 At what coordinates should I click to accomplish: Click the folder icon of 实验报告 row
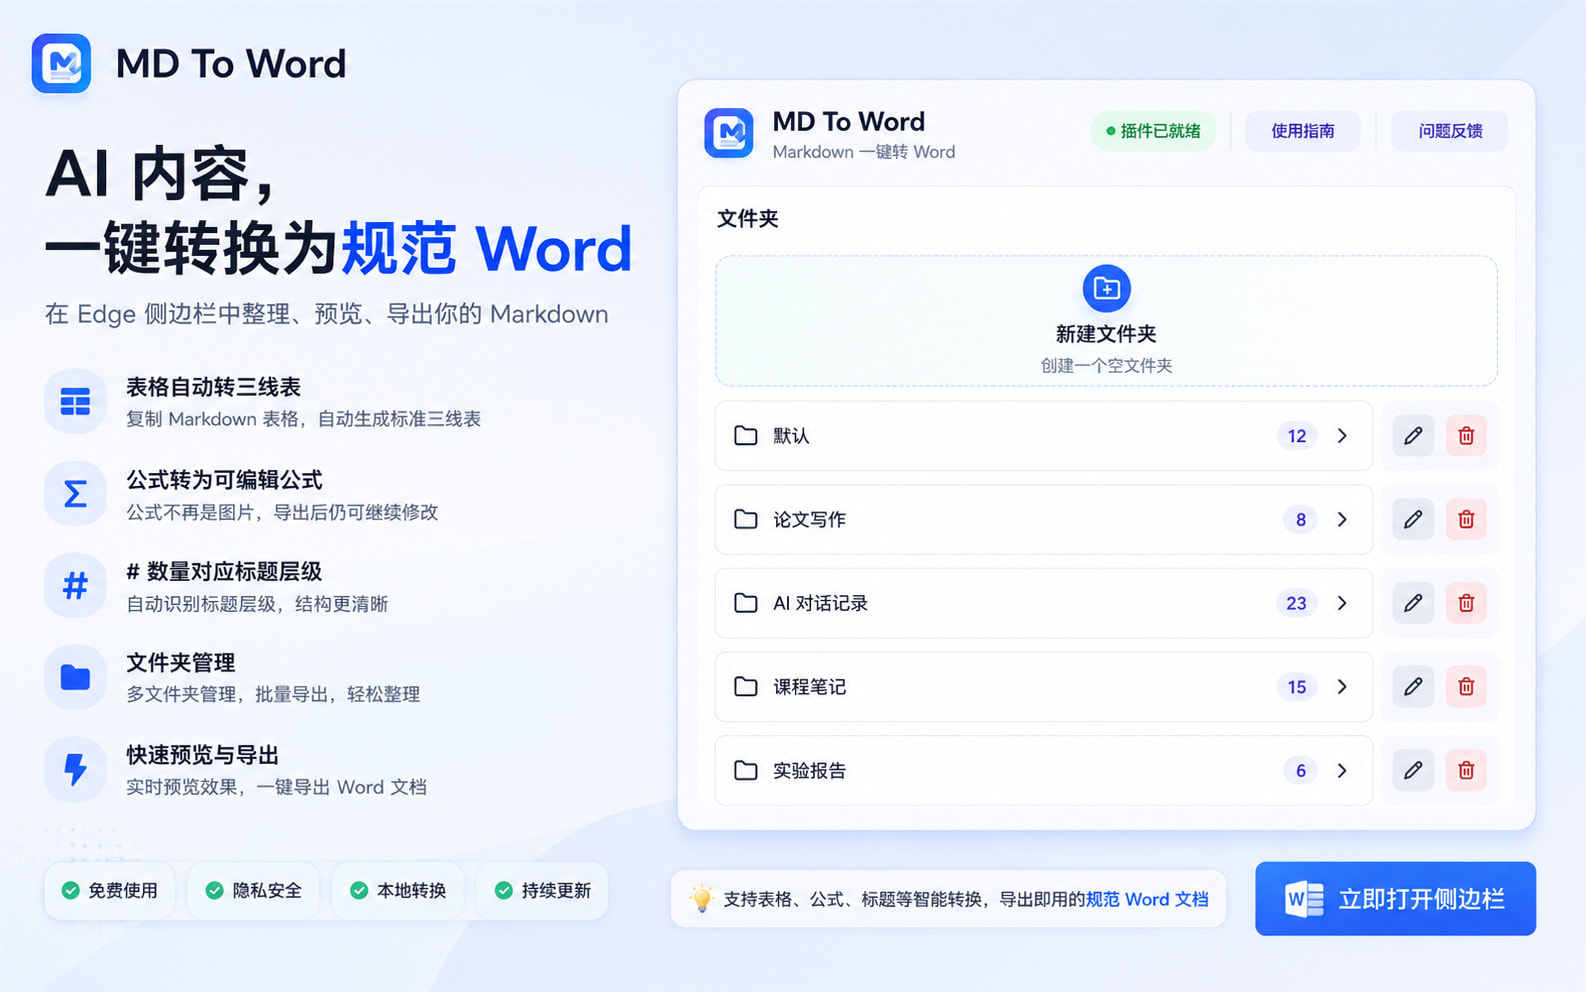click(x=746, y=770)
